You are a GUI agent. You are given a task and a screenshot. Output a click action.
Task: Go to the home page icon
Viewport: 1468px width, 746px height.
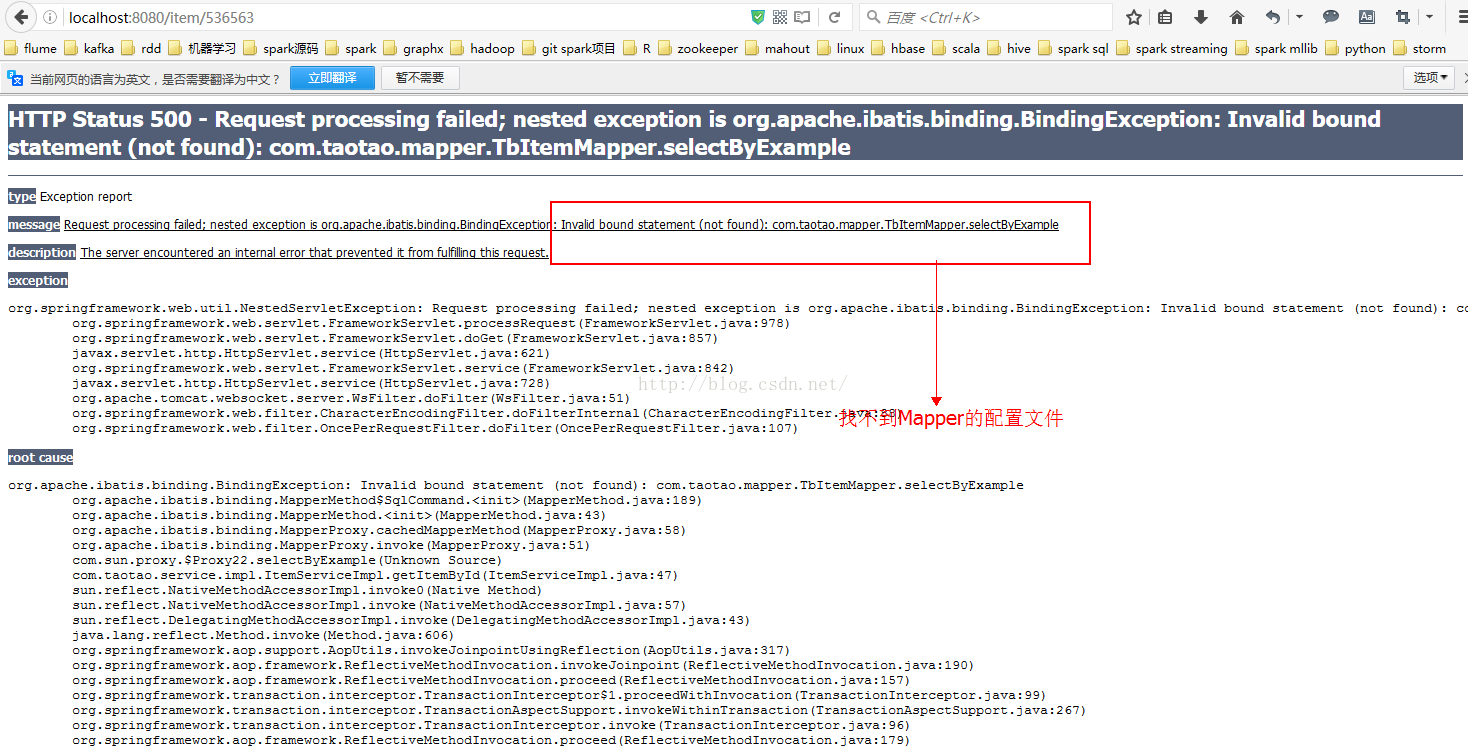pyautogui.click(x=1237, y=17)
